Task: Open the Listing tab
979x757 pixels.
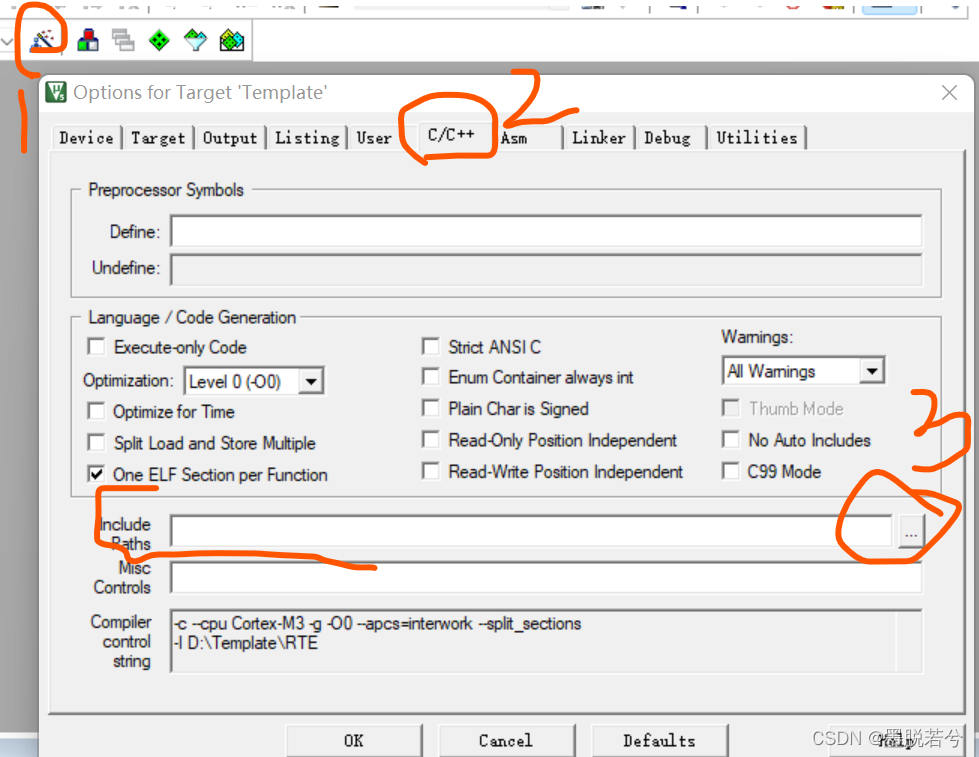Action: (x=307, y=137)
